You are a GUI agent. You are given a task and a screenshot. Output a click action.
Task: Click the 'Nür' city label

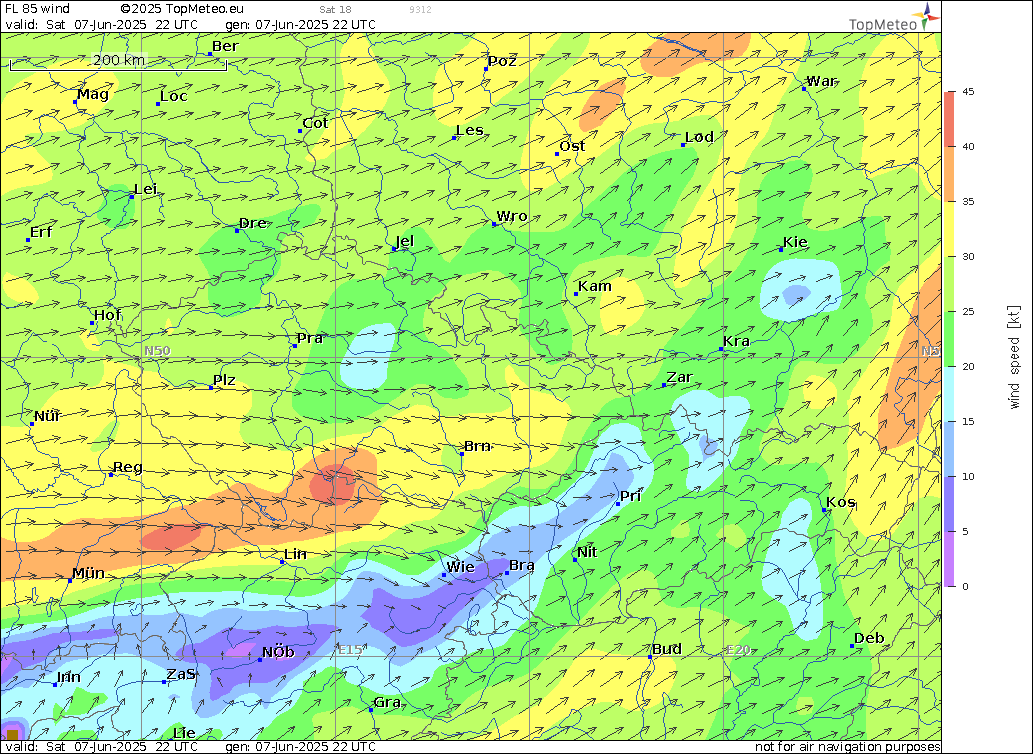[x=47, y=416]
